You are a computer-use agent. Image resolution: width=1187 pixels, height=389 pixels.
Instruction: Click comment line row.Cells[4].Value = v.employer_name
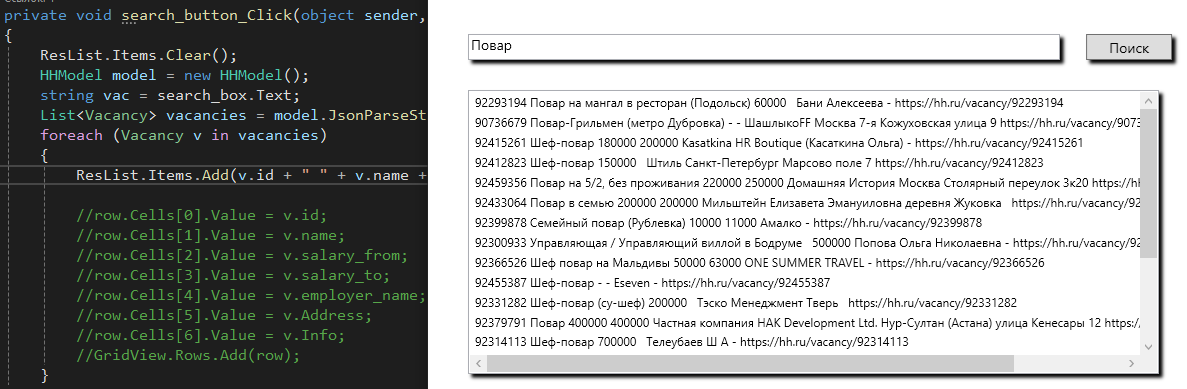tap(251, 295)
